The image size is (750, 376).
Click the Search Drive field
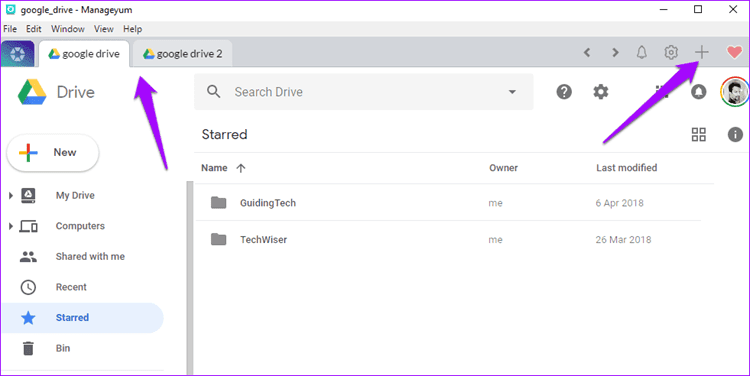[x=364, y=92]
